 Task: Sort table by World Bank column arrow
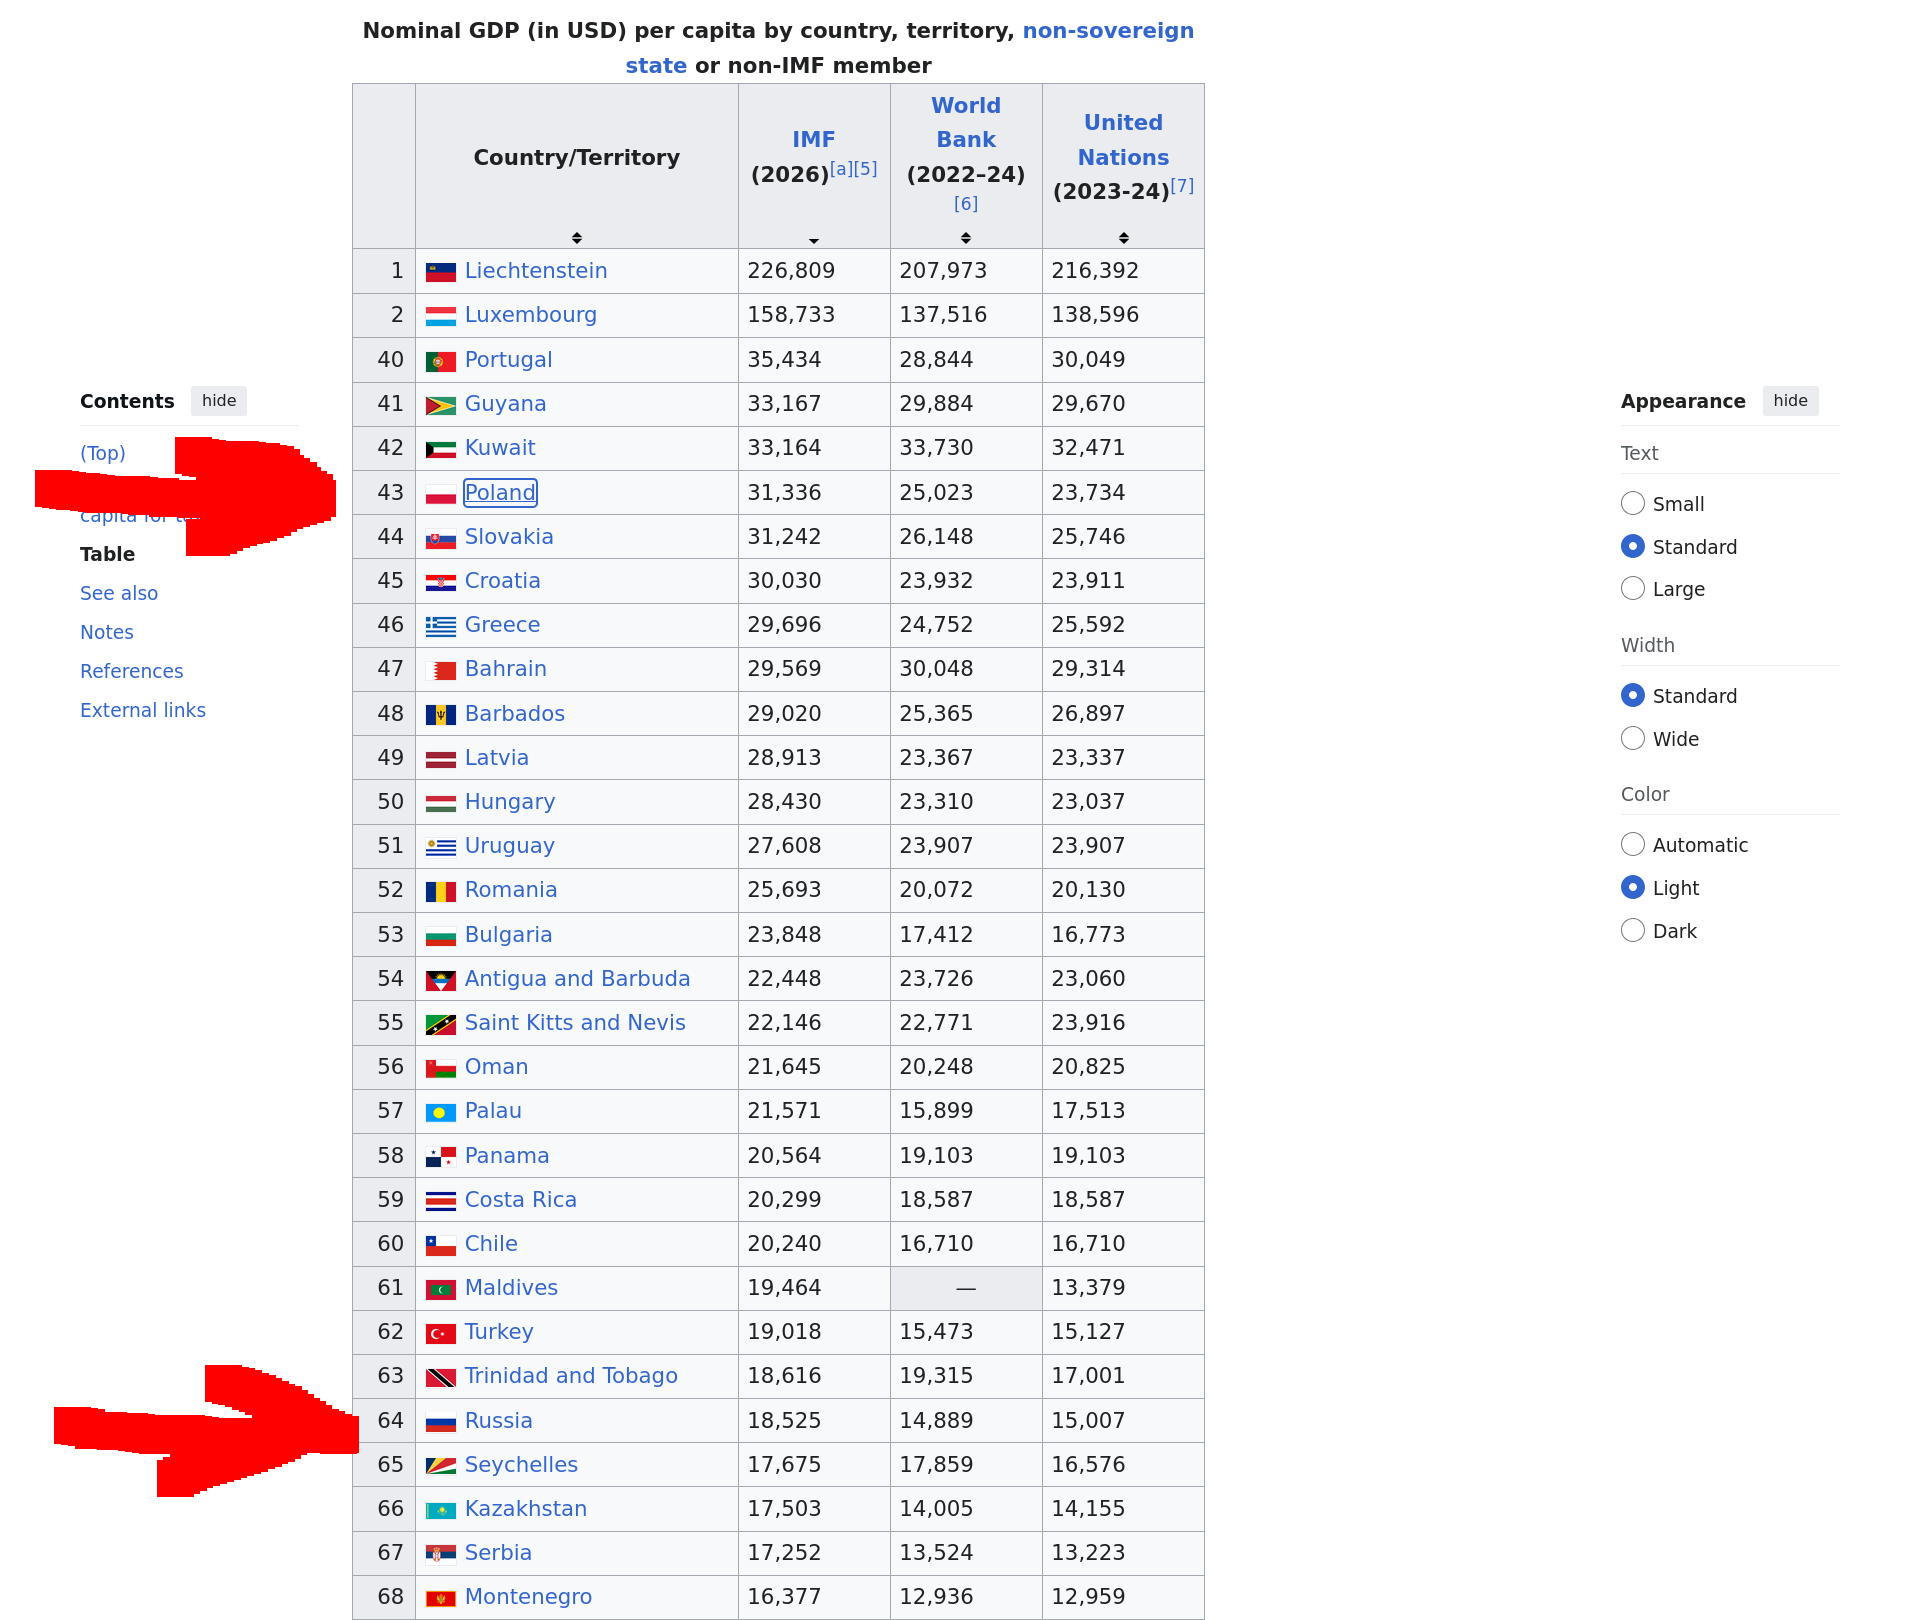tap(966, 237)
